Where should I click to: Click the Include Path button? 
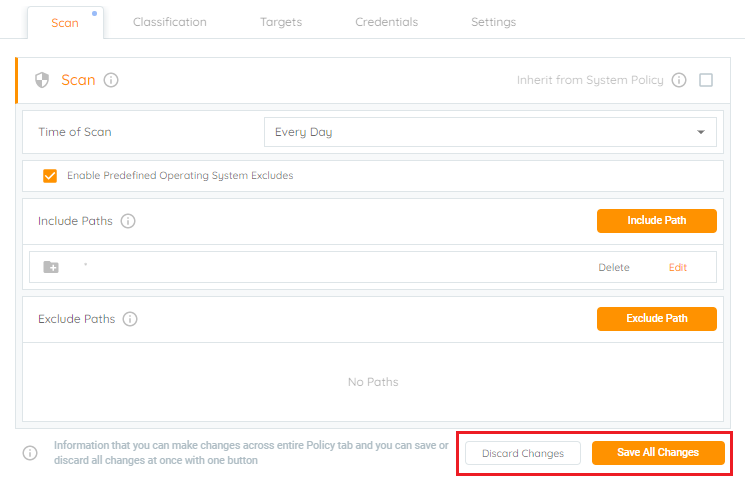tap(657, 221)
